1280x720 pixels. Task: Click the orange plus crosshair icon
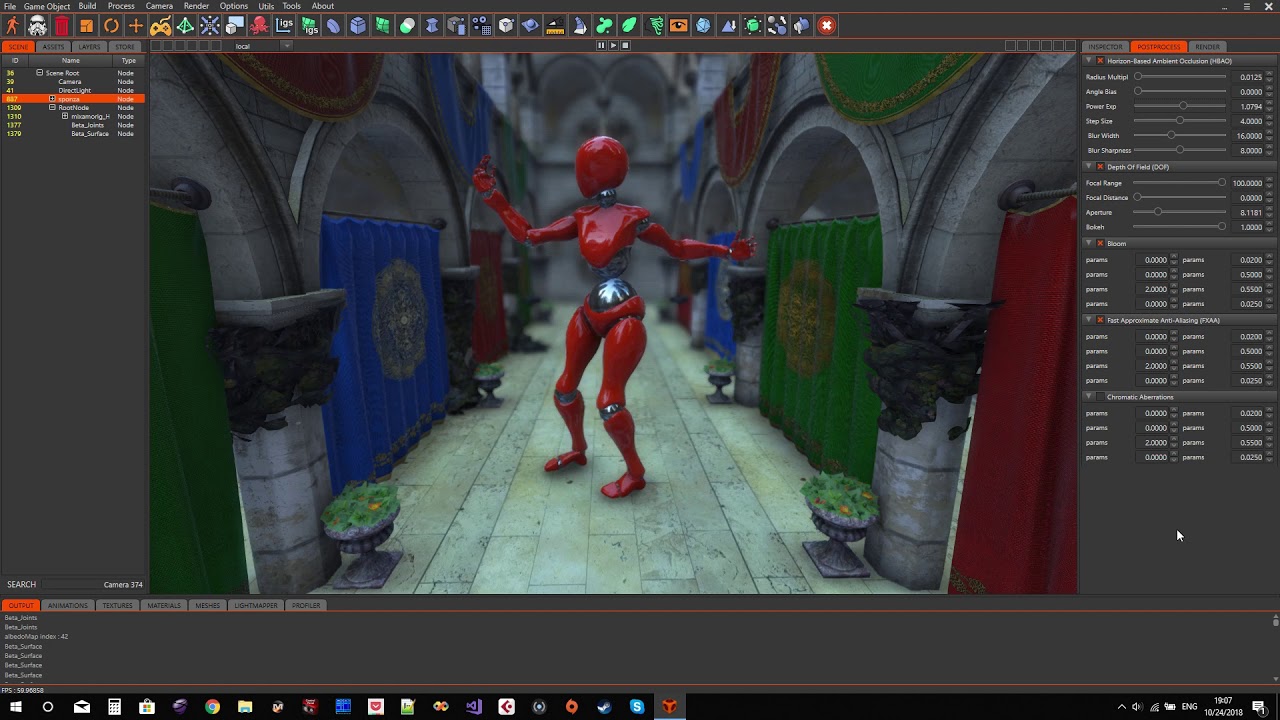136,25
